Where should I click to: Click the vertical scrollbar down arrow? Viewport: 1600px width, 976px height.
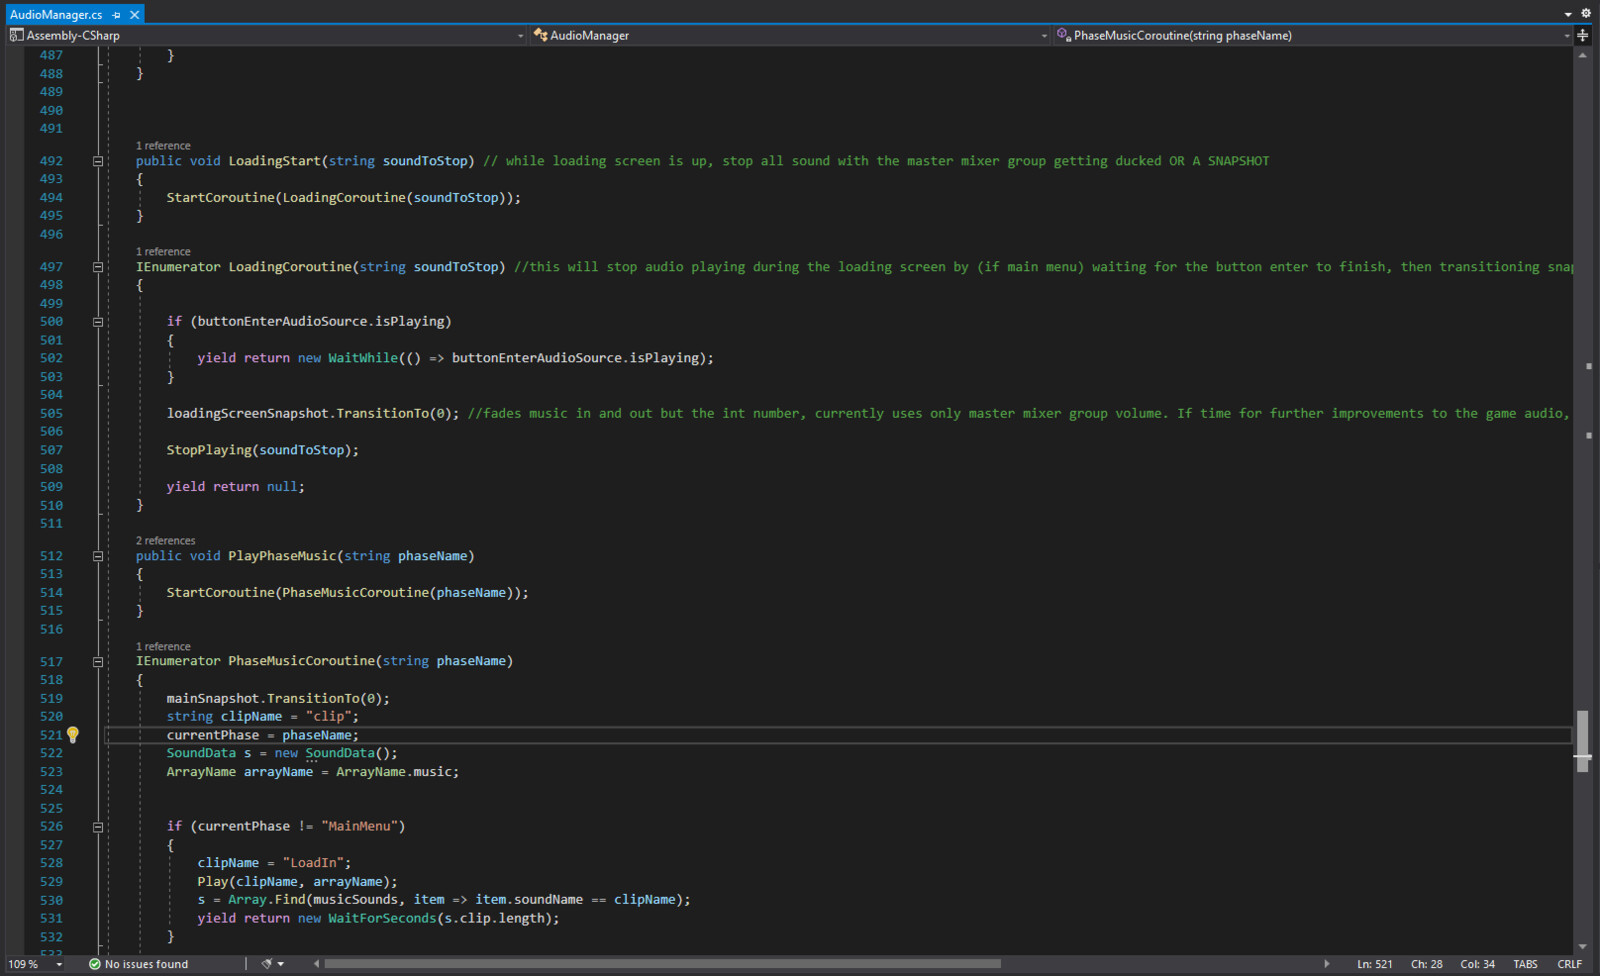coord(1582,946)
